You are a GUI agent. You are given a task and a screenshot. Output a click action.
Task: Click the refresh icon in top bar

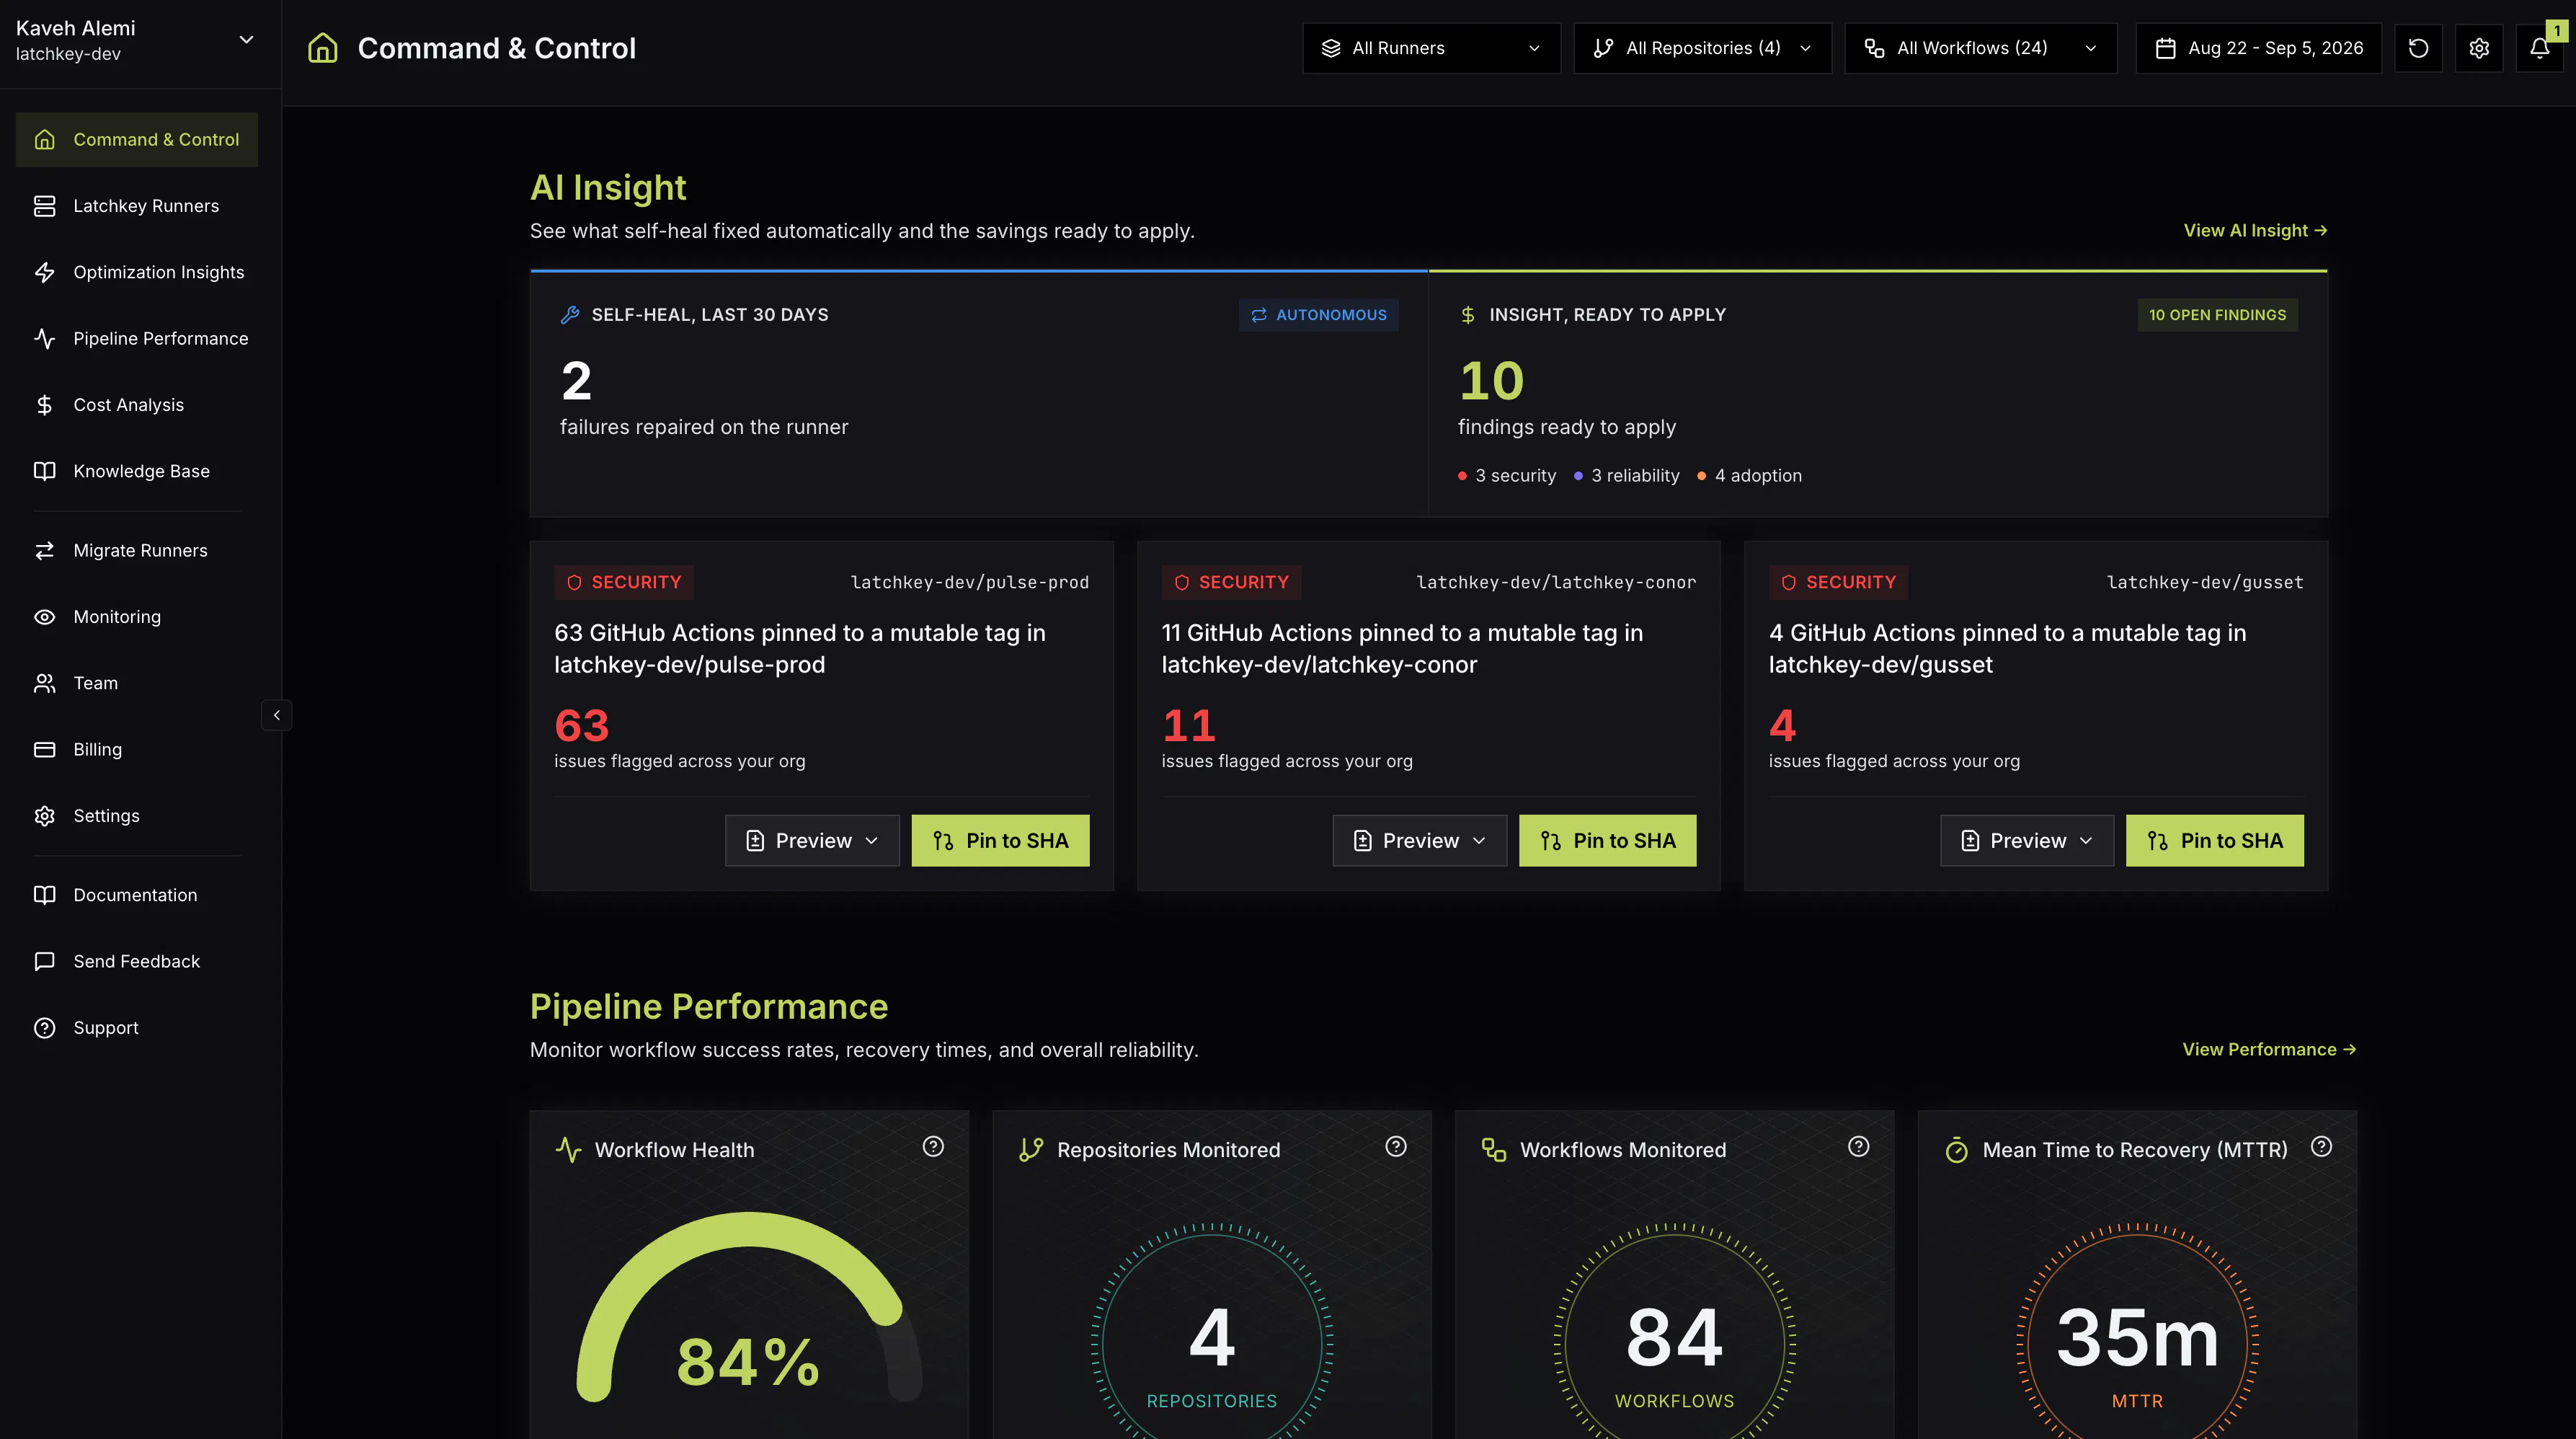2418,48
